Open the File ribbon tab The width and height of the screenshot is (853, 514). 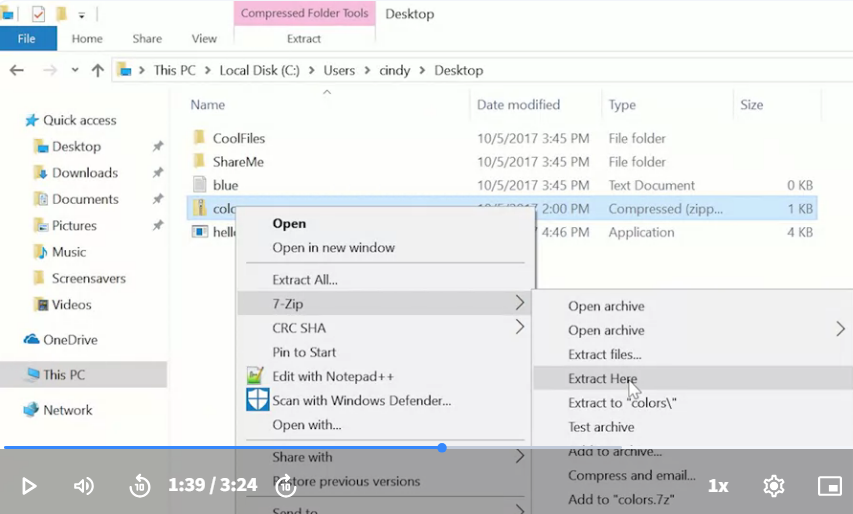(x=27, y=39)
